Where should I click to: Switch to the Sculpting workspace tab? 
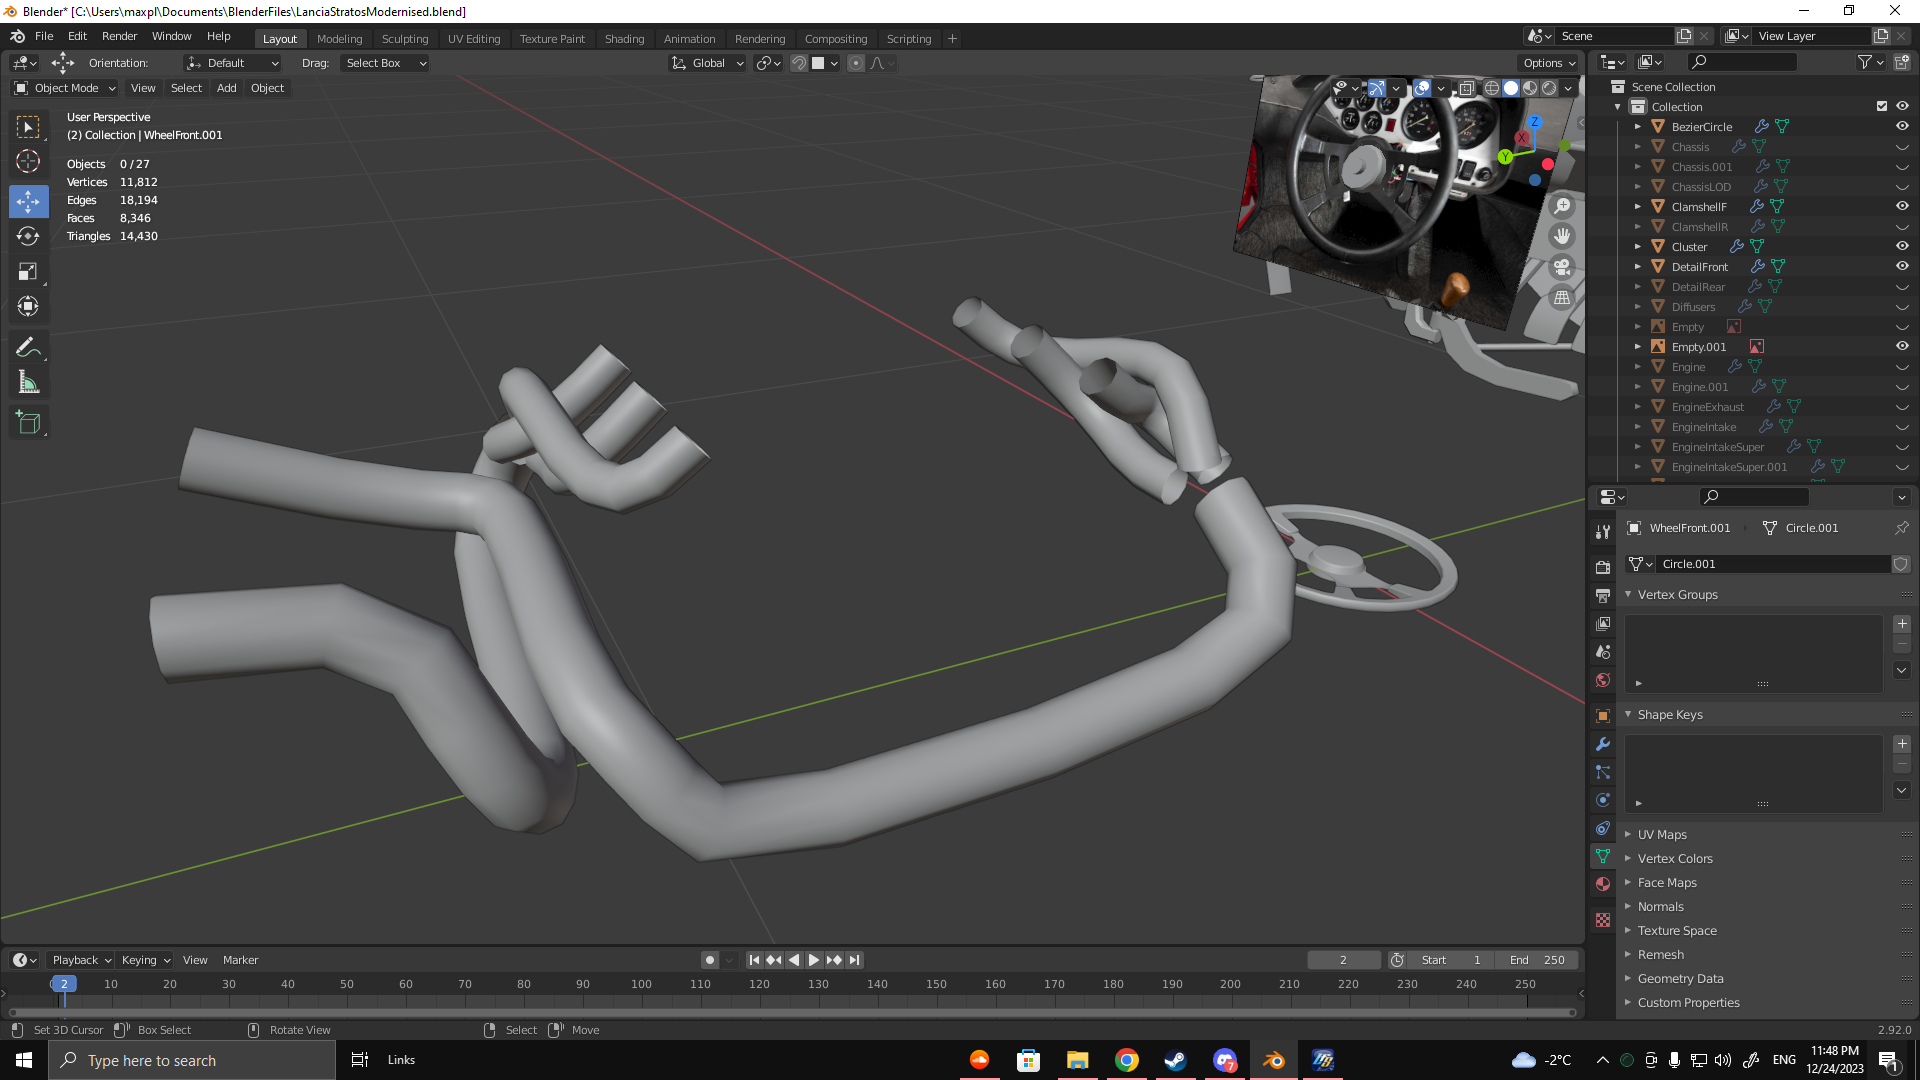point(404,39)
